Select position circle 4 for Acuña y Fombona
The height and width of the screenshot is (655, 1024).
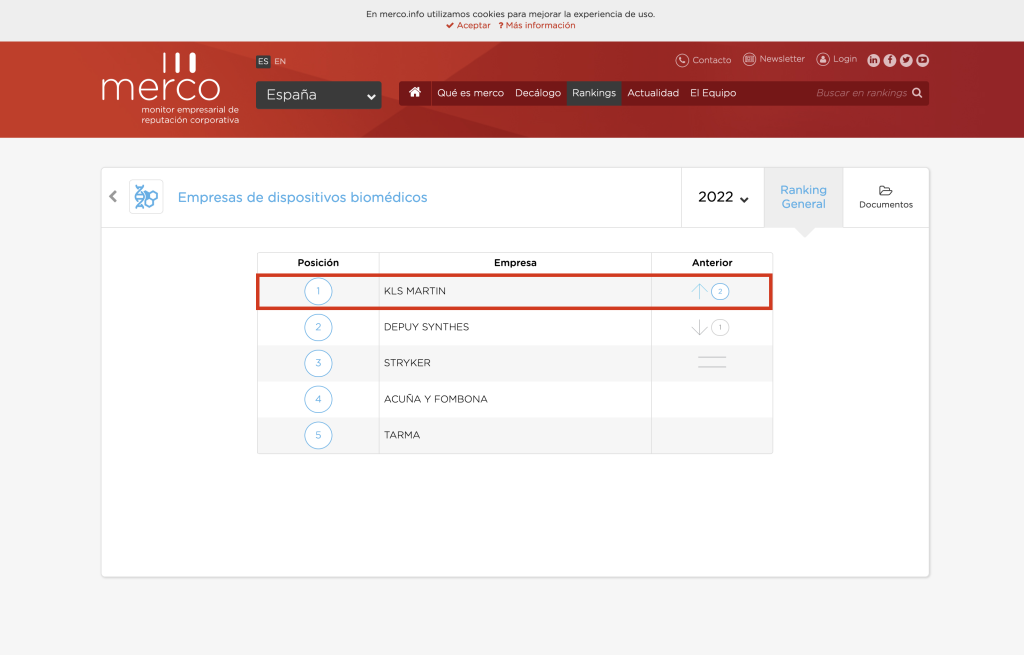[x=318, y=399]
